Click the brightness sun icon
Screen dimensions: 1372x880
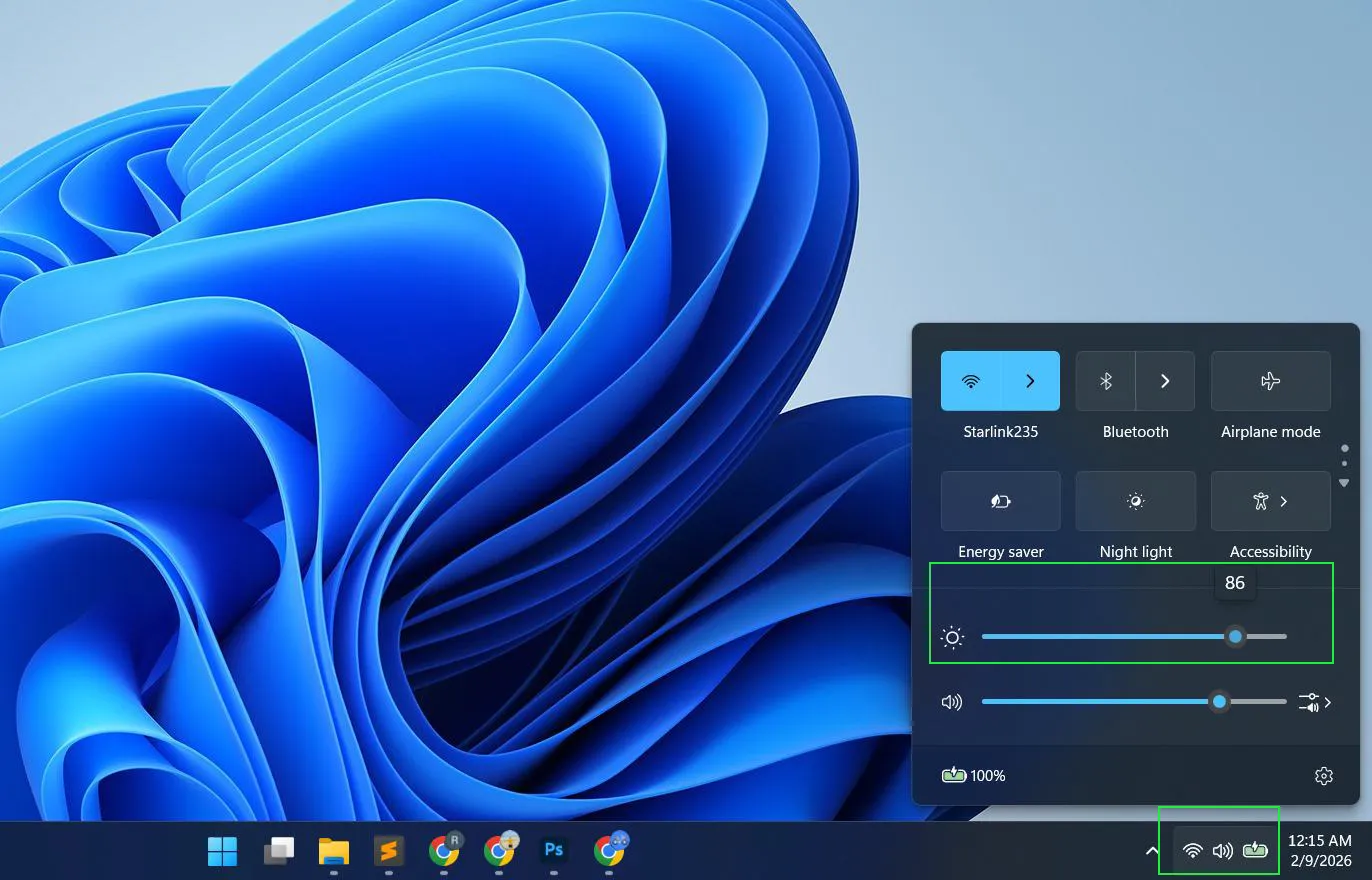952,637
